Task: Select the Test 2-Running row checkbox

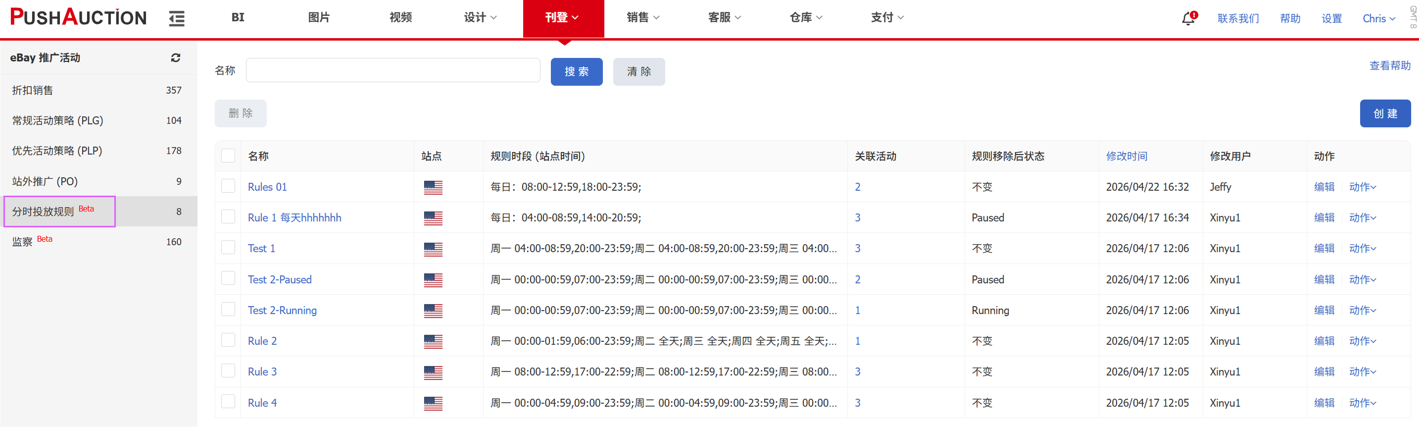Action: click(228, 310)
